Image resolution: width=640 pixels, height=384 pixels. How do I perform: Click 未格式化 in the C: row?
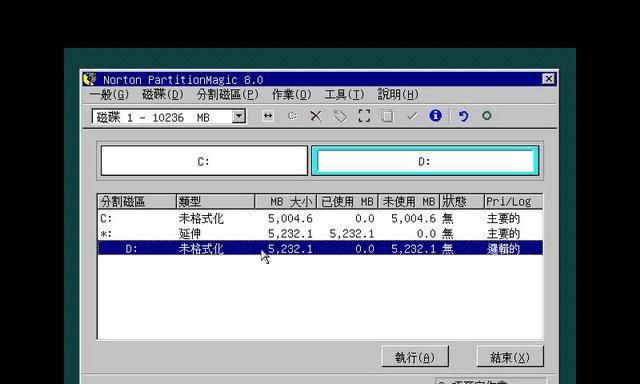[x=201, y=218]
